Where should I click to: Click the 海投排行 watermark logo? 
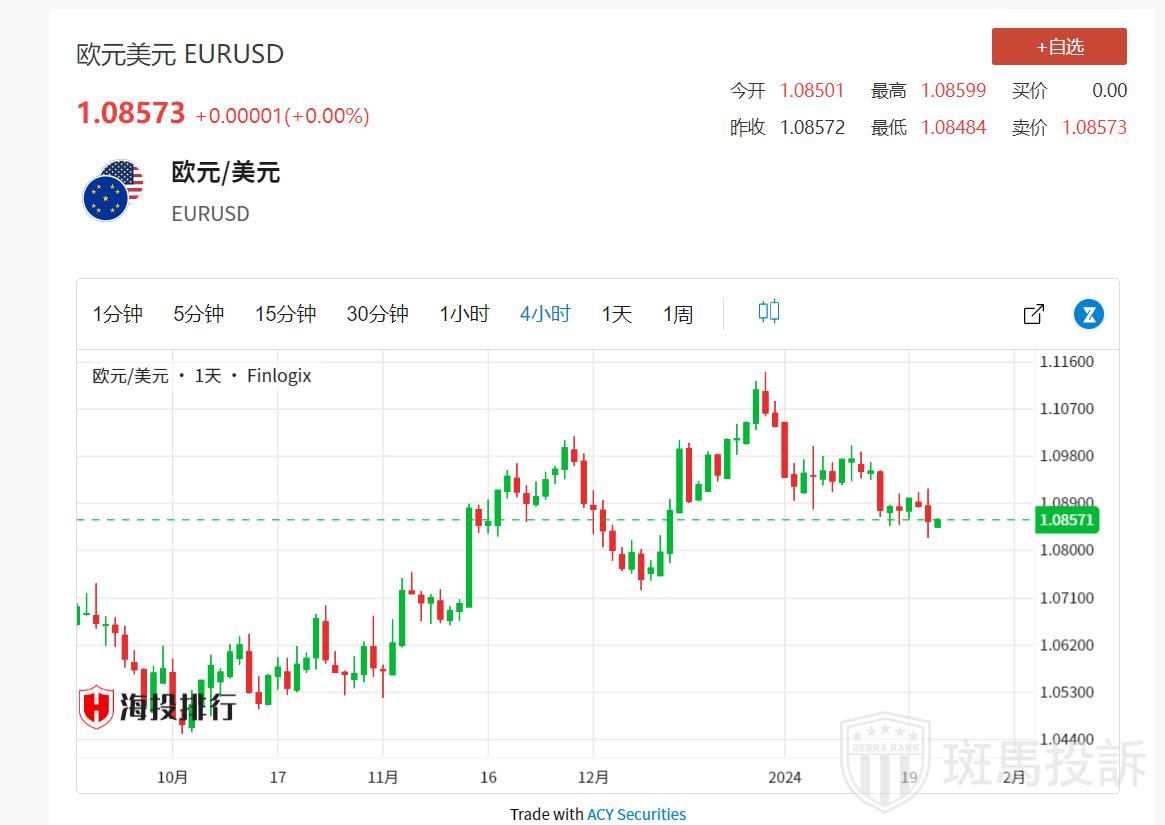158,707
